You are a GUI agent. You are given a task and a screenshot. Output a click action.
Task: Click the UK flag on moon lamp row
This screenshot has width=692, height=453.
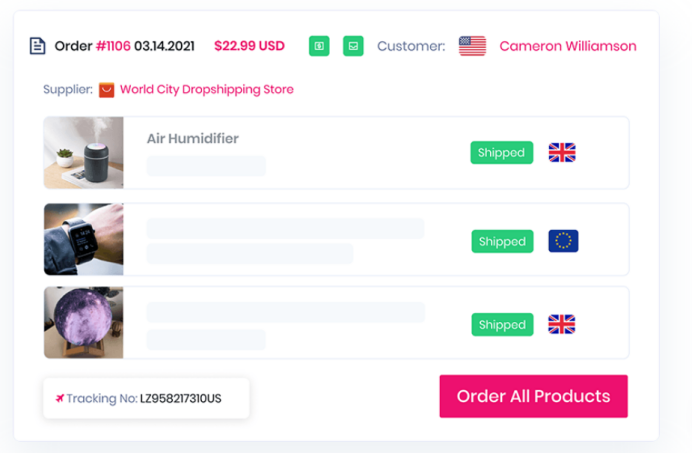click(561, 325)
